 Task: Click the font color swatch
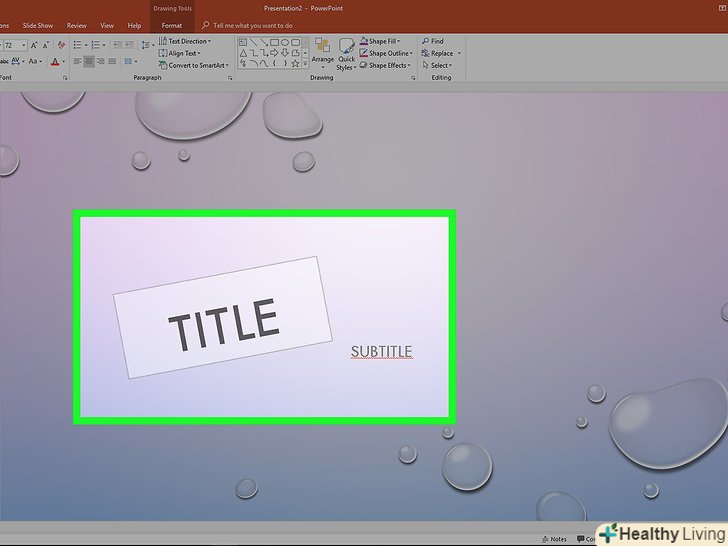(52, 62)
